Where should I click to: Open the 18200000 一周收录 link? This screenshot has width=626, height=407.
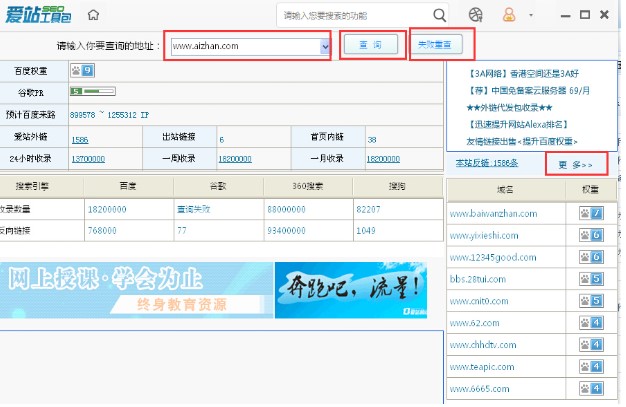point(235,159)
